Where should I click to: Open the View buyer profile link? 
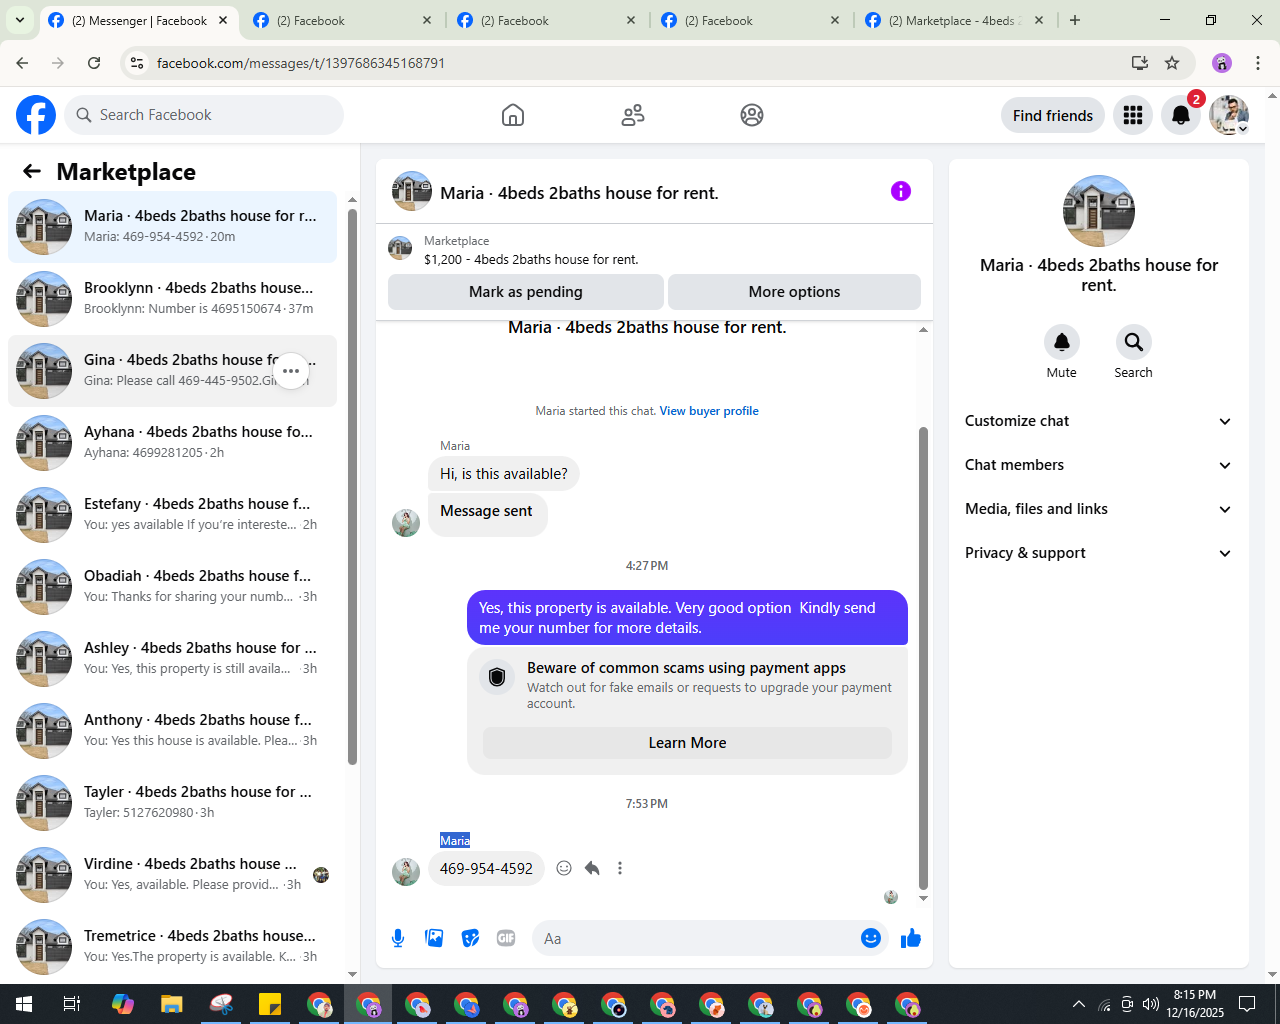(709, 411)
